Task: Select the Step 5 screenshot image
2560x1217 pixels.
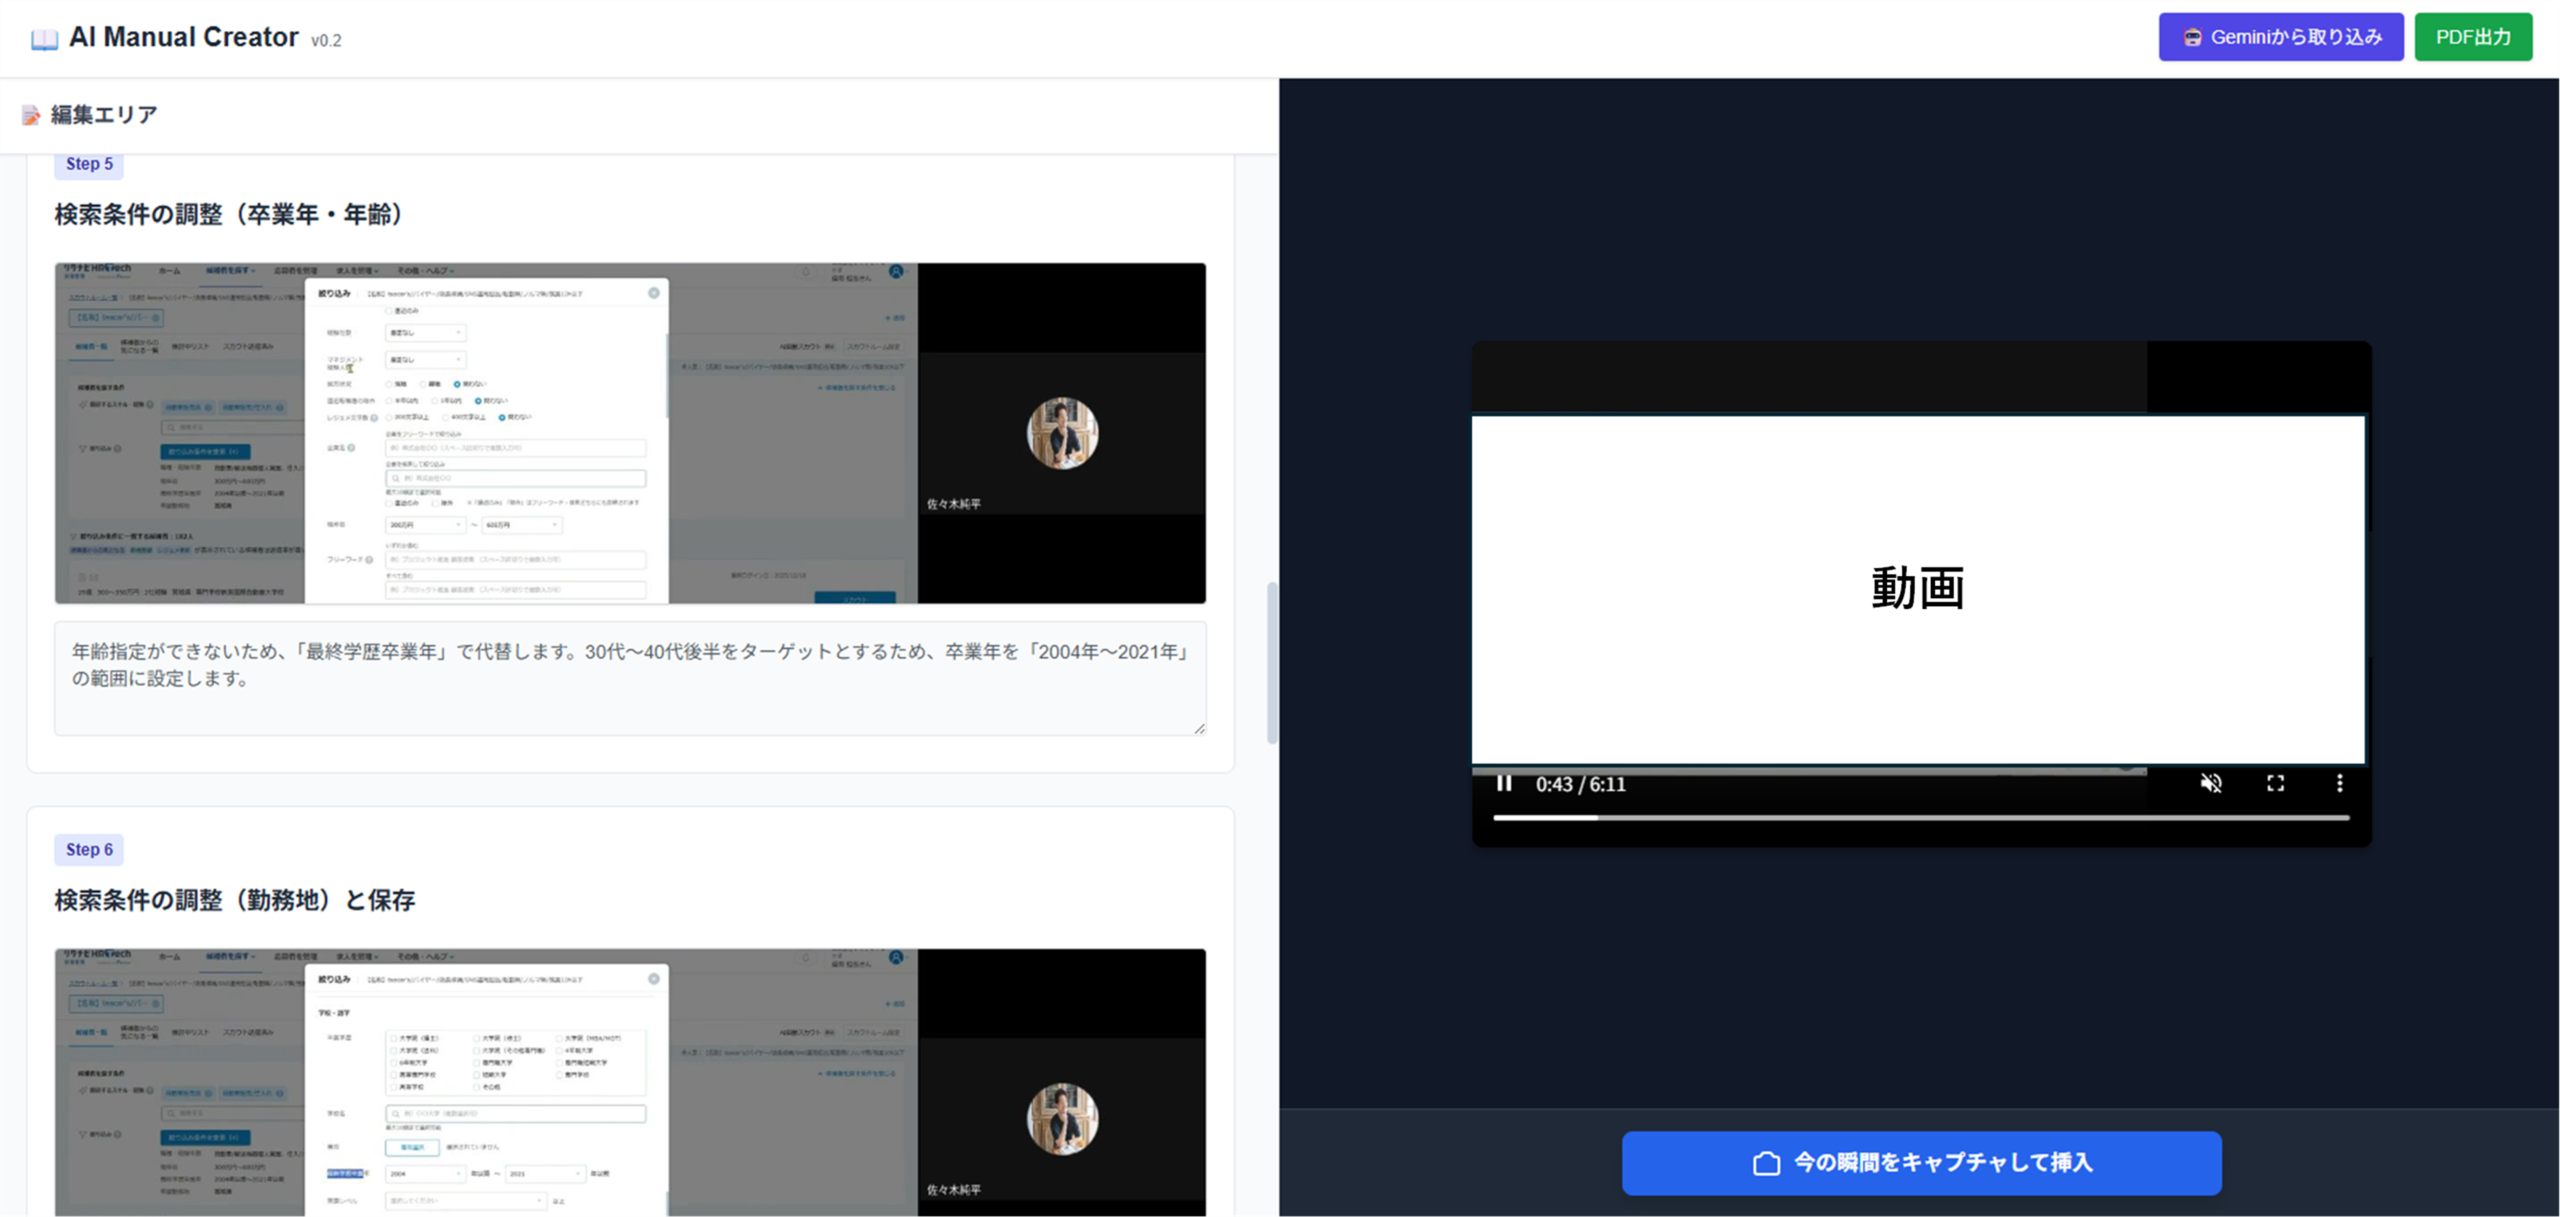Action: (630, 433)
